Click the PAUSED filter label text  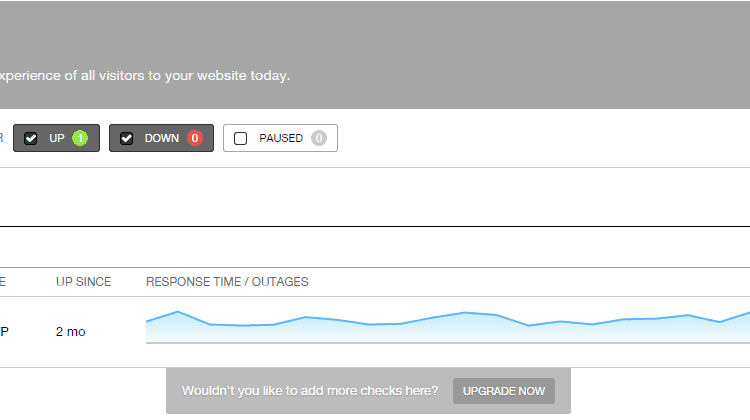[281, 138]
